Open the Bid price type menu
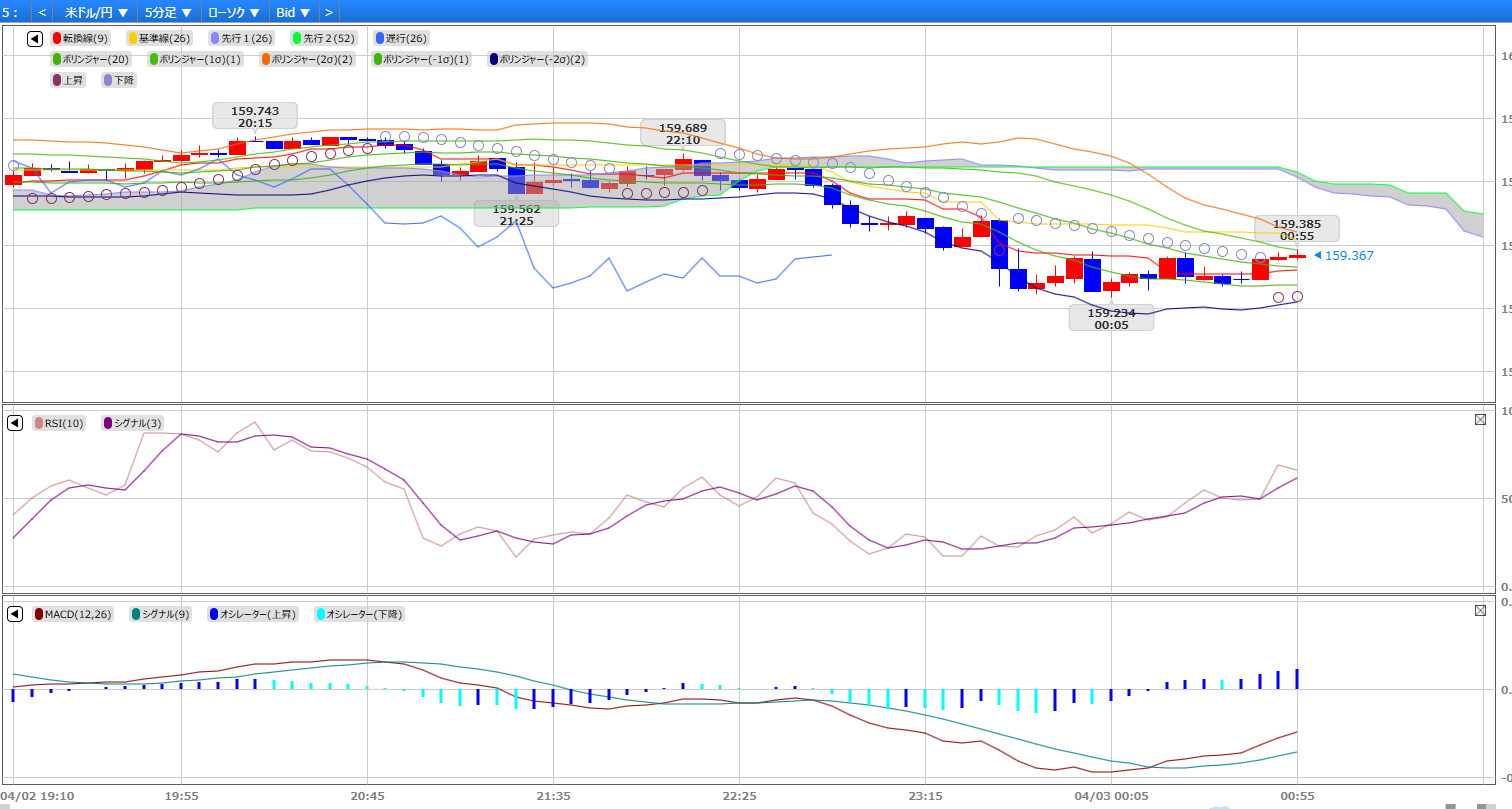 coord(292,12)
